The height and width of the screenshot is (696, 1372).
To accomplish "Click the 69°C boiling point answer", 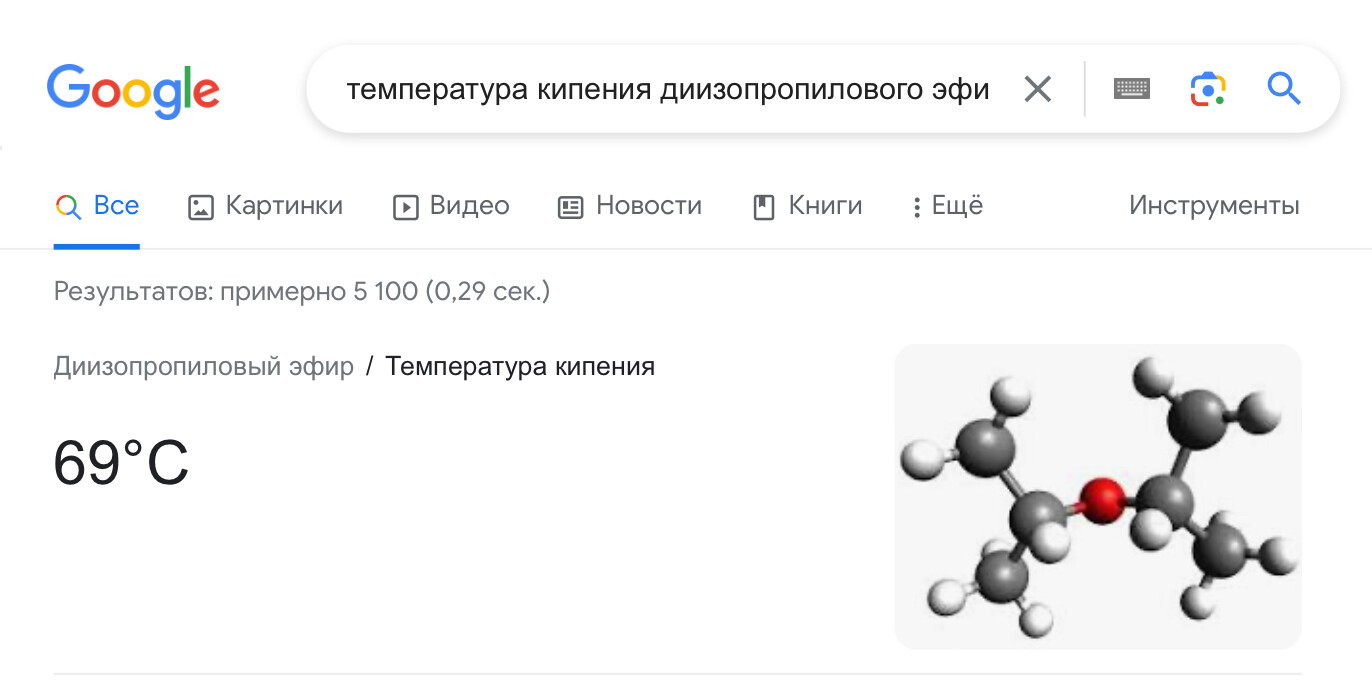I will click(x=121, y=464).
